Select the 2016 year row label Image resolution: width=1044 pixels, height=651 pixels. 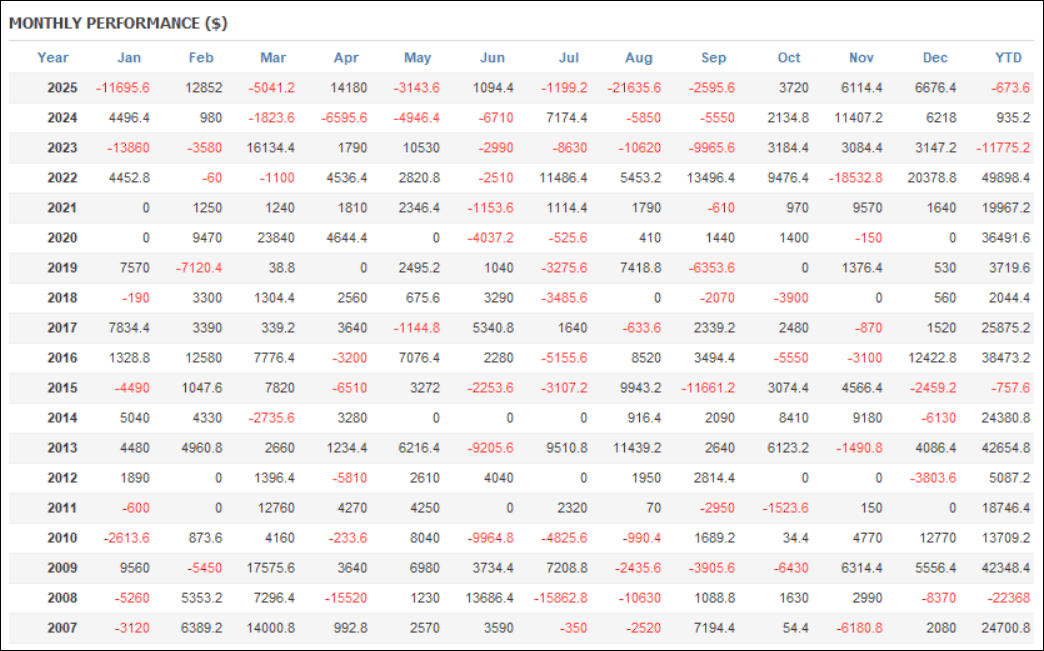pos(62,358)
